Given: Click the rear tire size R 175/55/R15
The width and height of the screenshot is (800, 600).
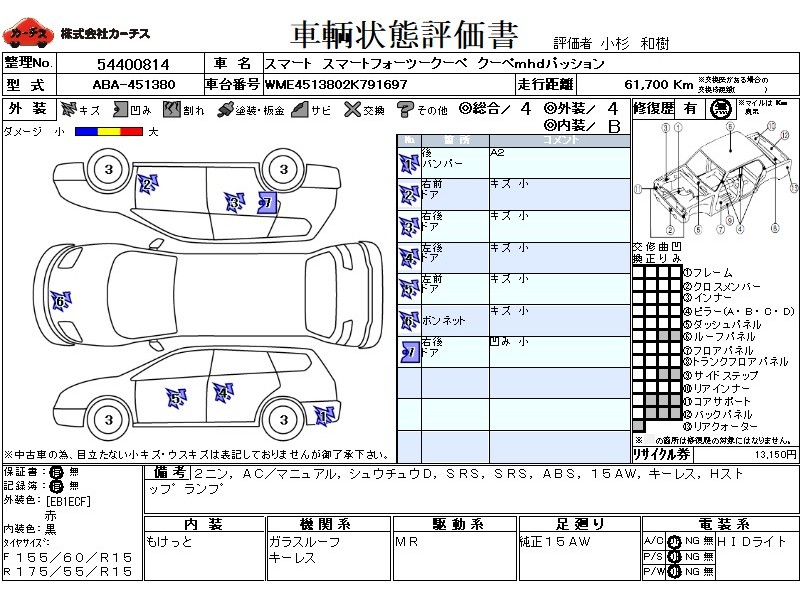Looking at the screenshot, I should (68, 571).
